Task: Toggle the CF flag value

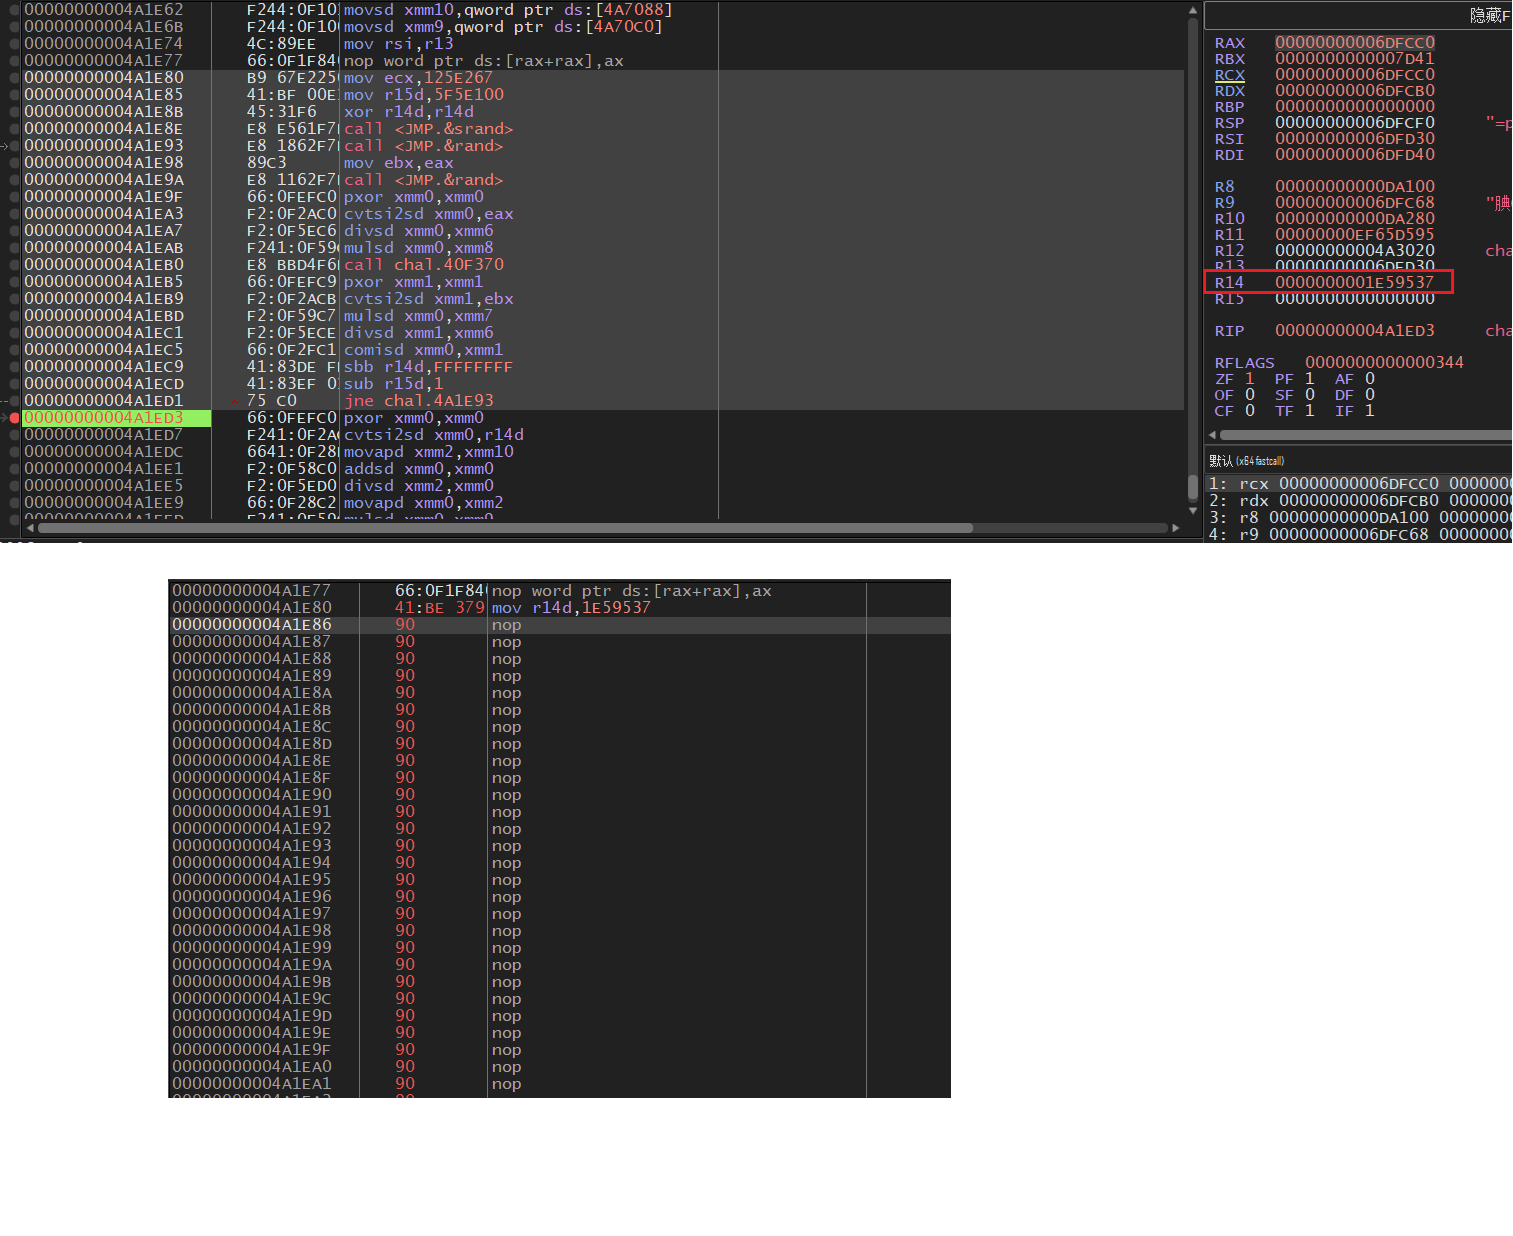Action: [x=1249, y=411]
